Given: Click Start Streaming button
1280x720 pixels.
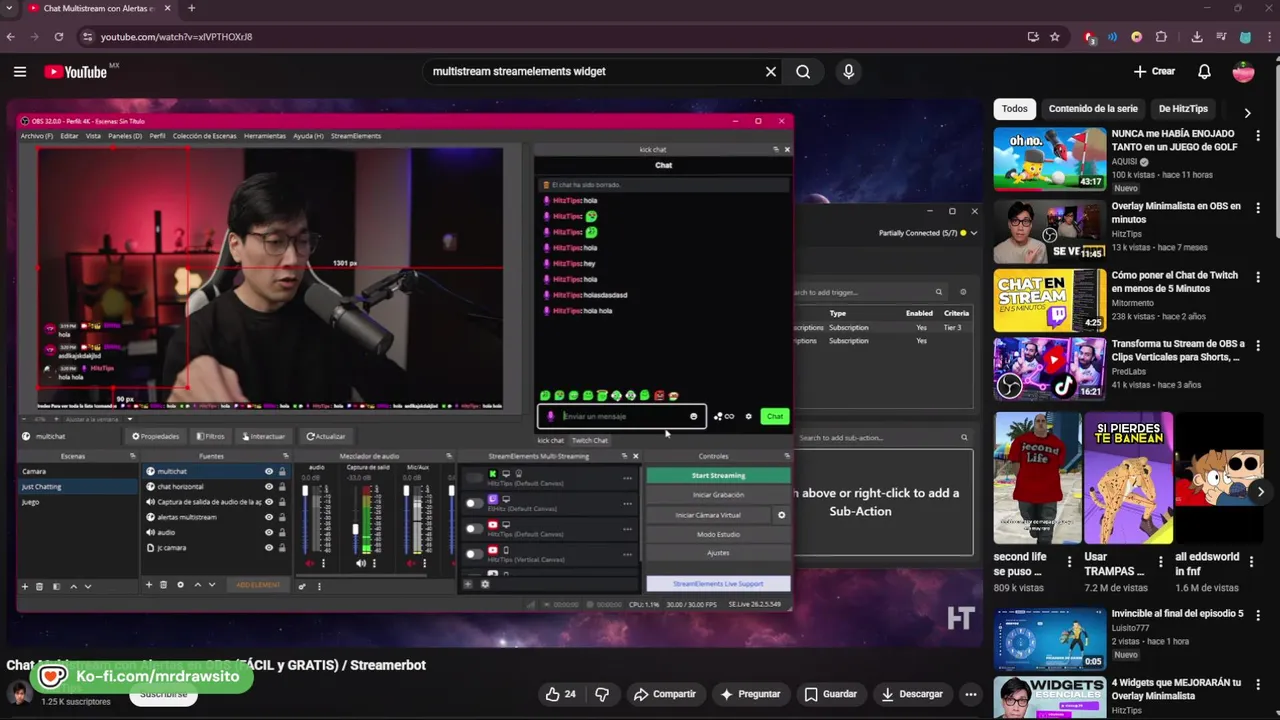Looking at the screenshot, I should click(718, 476).
